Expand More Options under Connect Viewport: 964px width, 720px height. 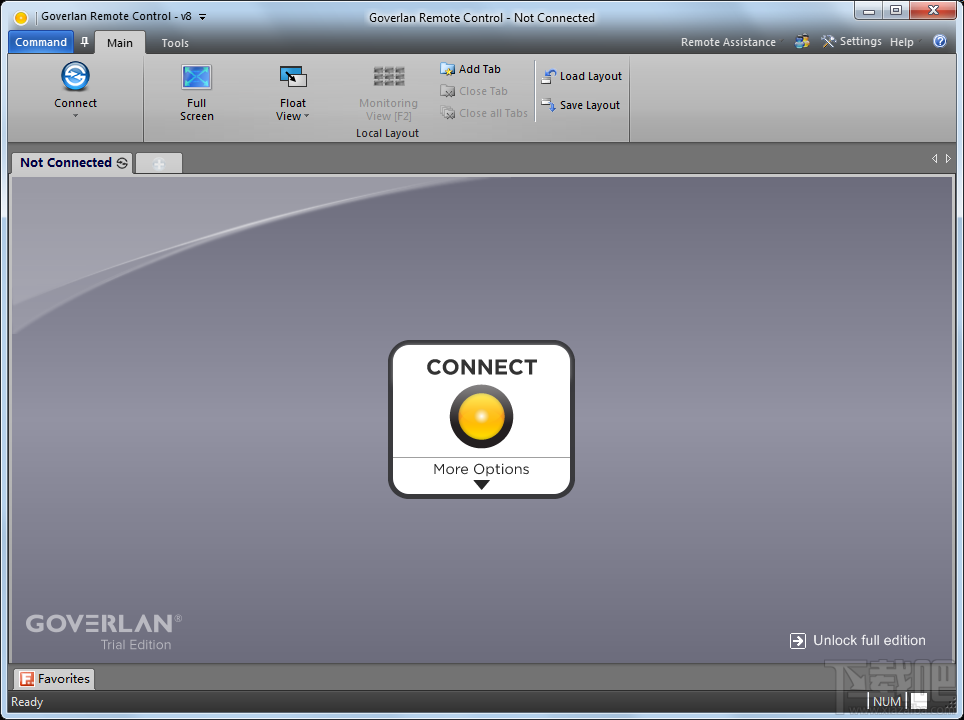coord(481,476)
